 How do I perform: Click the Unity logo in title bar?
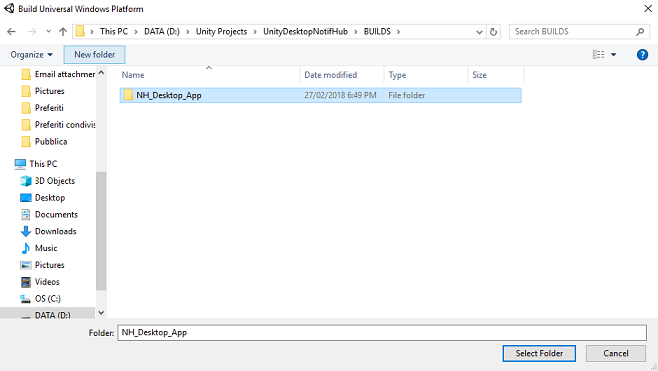tap(9, 8)
